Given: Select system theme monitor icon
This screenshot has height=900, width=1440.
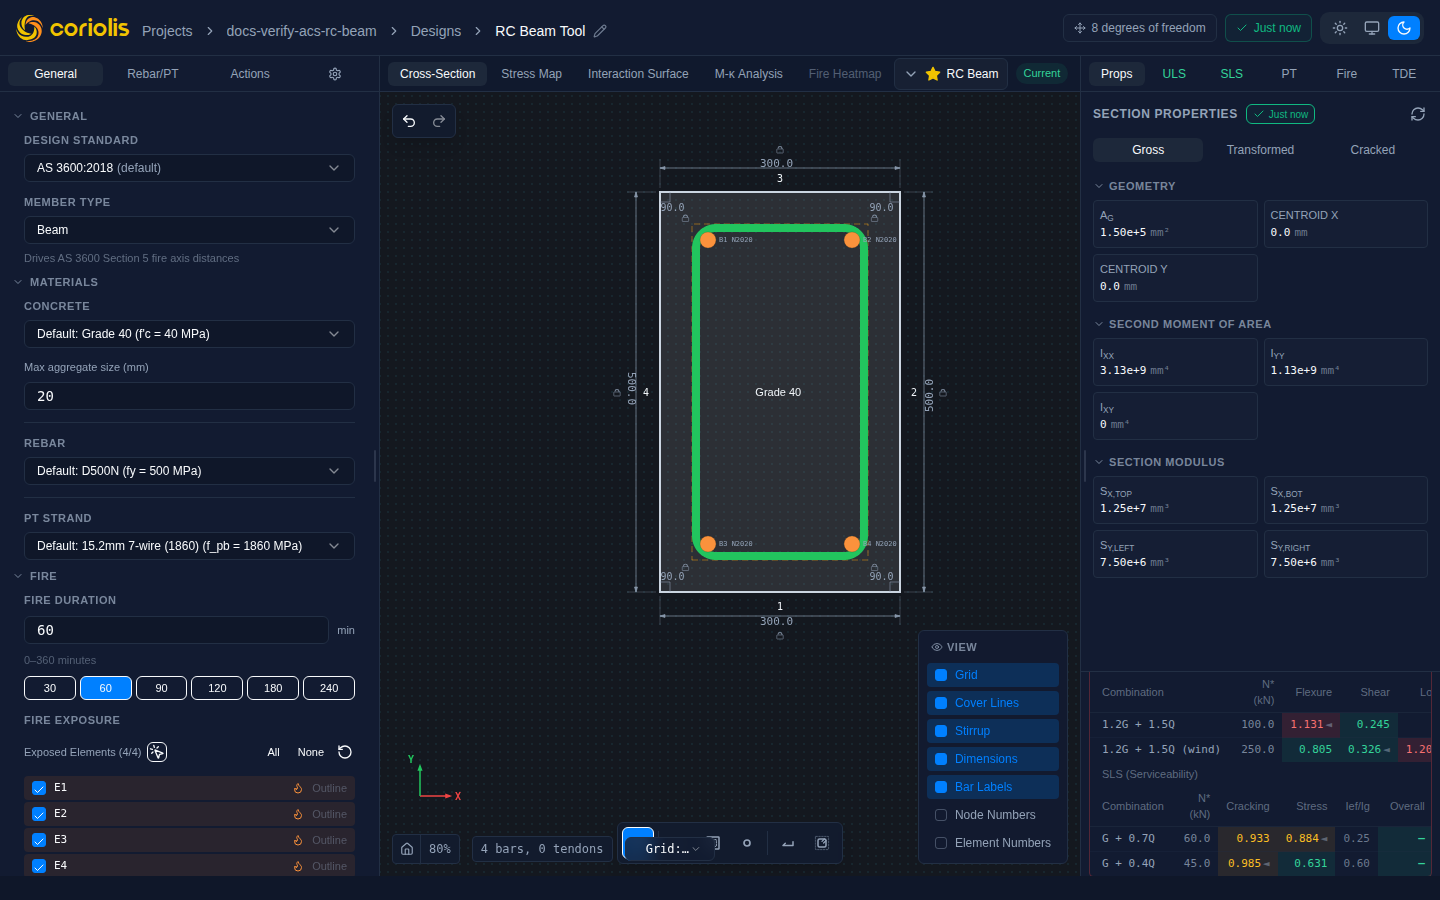Looking at the screenshot, I should click(x=1372, y=28).
